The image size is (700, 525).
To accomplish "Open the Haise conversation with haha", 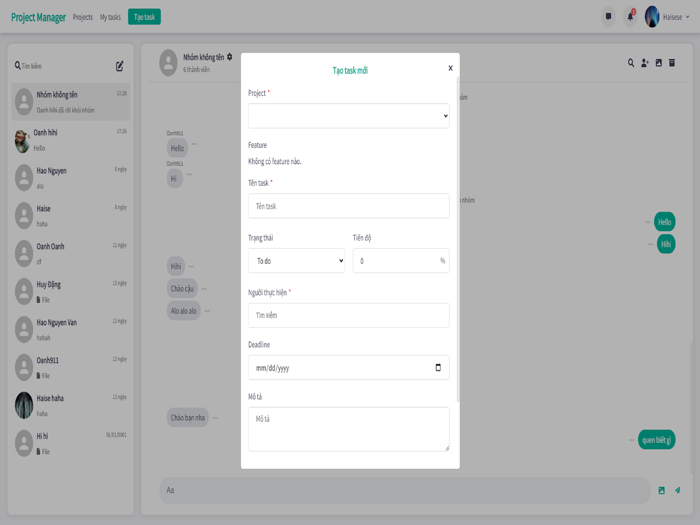I will pos(71,216).
